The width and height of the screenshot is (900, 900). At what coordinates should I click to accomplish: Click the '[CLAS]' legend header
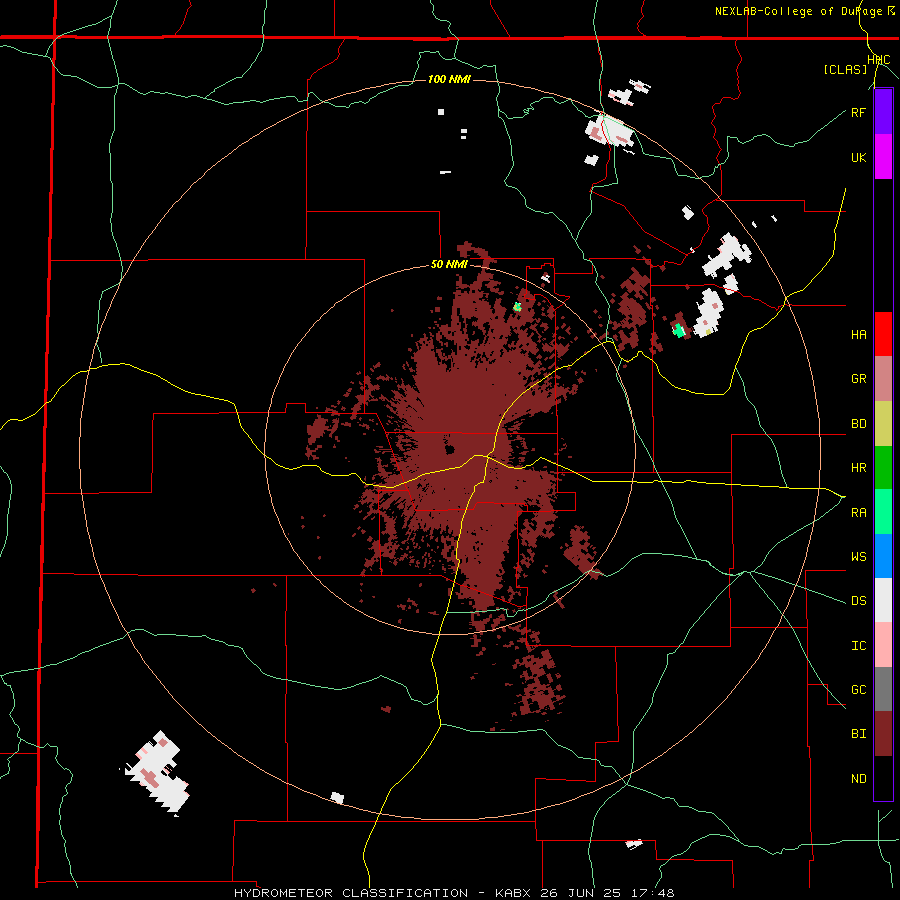coord(845,69)
